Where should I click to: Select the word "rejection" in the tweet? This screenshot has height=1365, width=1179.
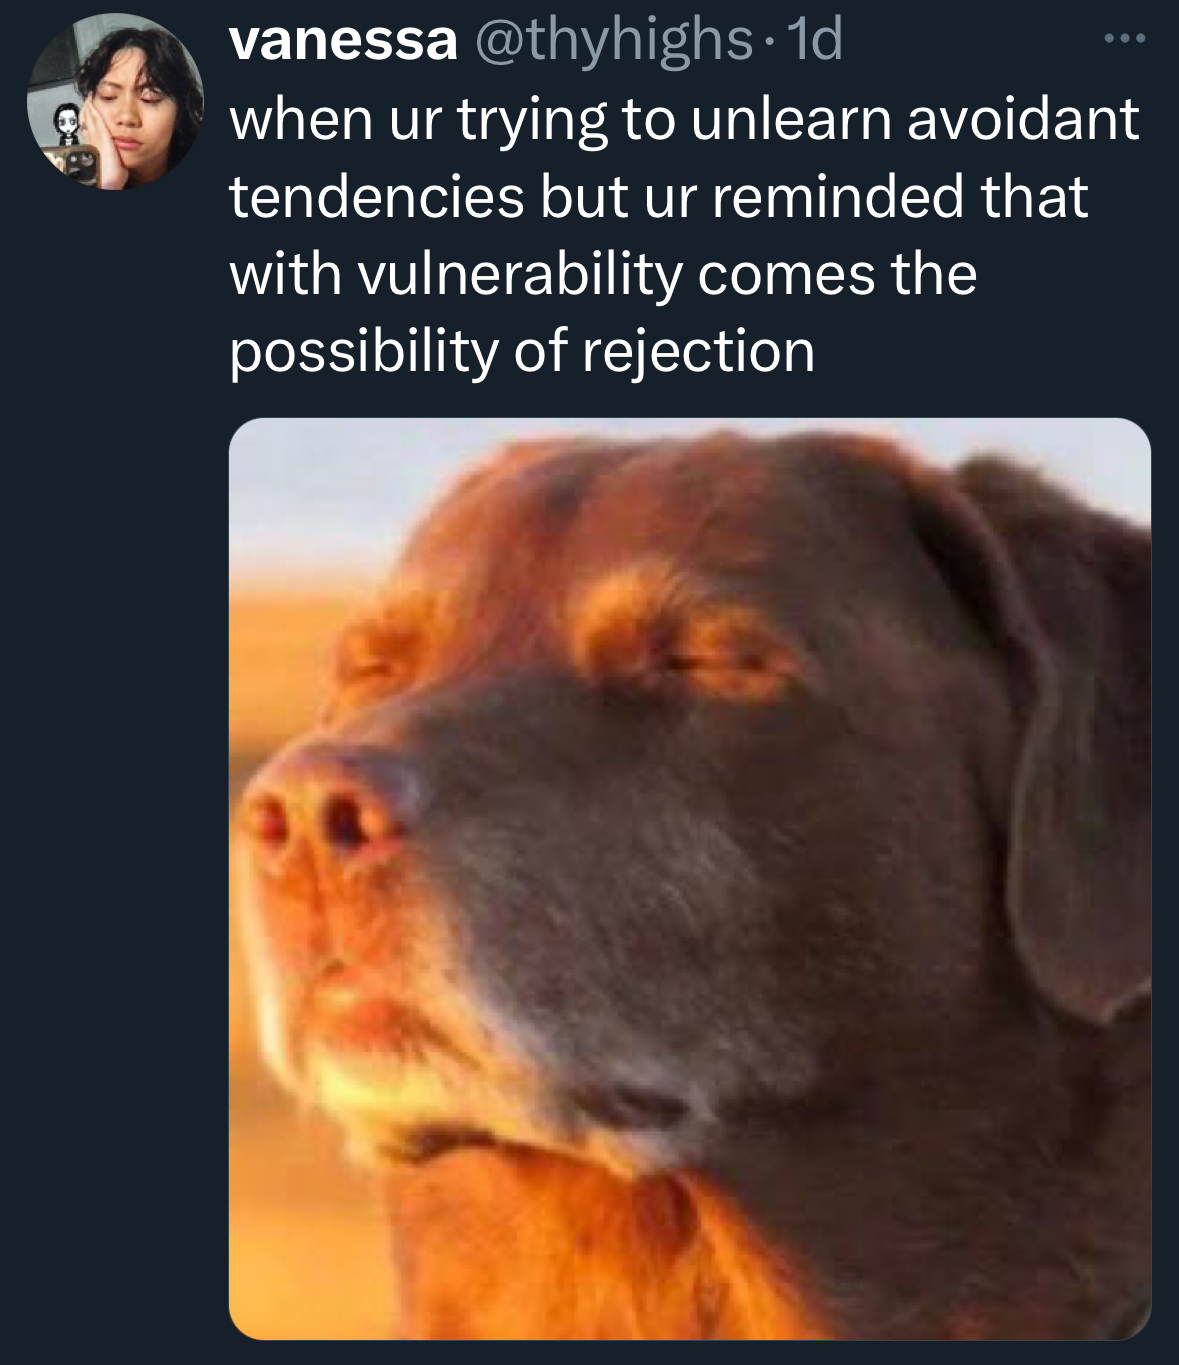click(x=698, y=353)
